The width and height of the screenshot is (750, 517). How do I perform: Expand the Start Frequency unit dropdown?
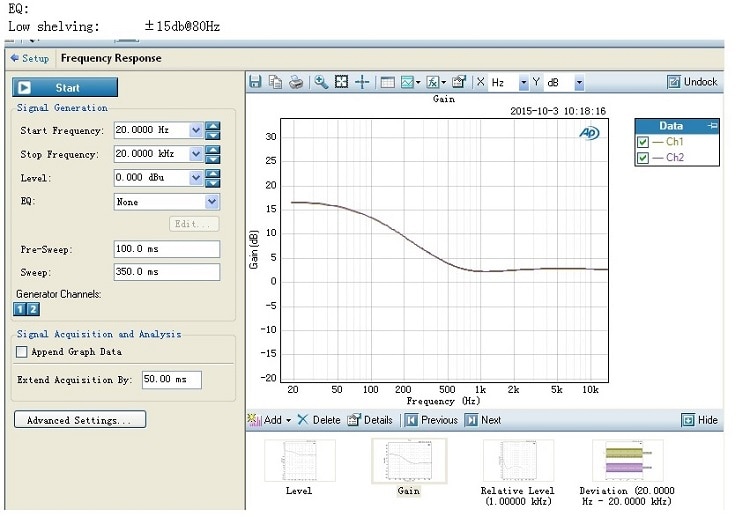click(196, 130)
